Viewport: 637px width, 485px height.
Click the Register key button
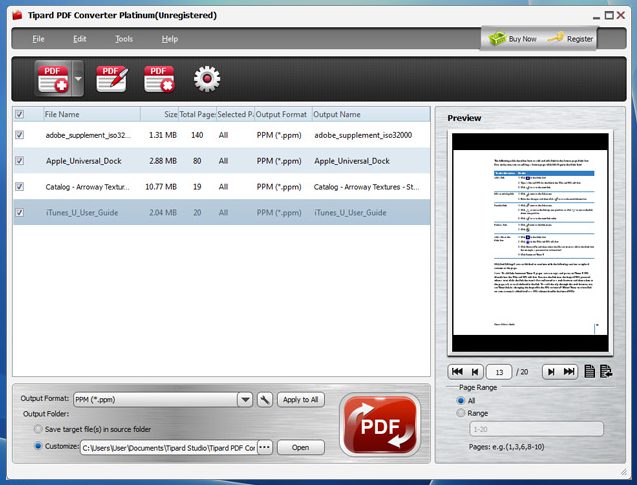[570, 39]
